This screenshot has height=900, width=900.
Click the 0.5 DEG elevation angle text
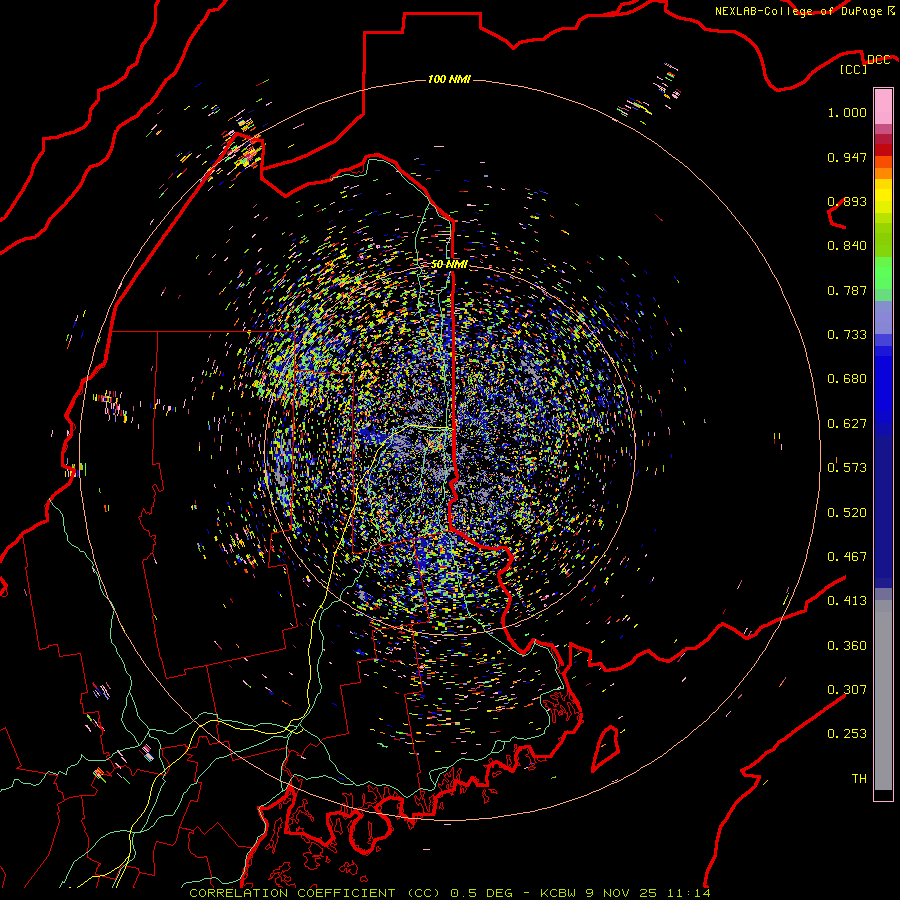pos(483,893)
